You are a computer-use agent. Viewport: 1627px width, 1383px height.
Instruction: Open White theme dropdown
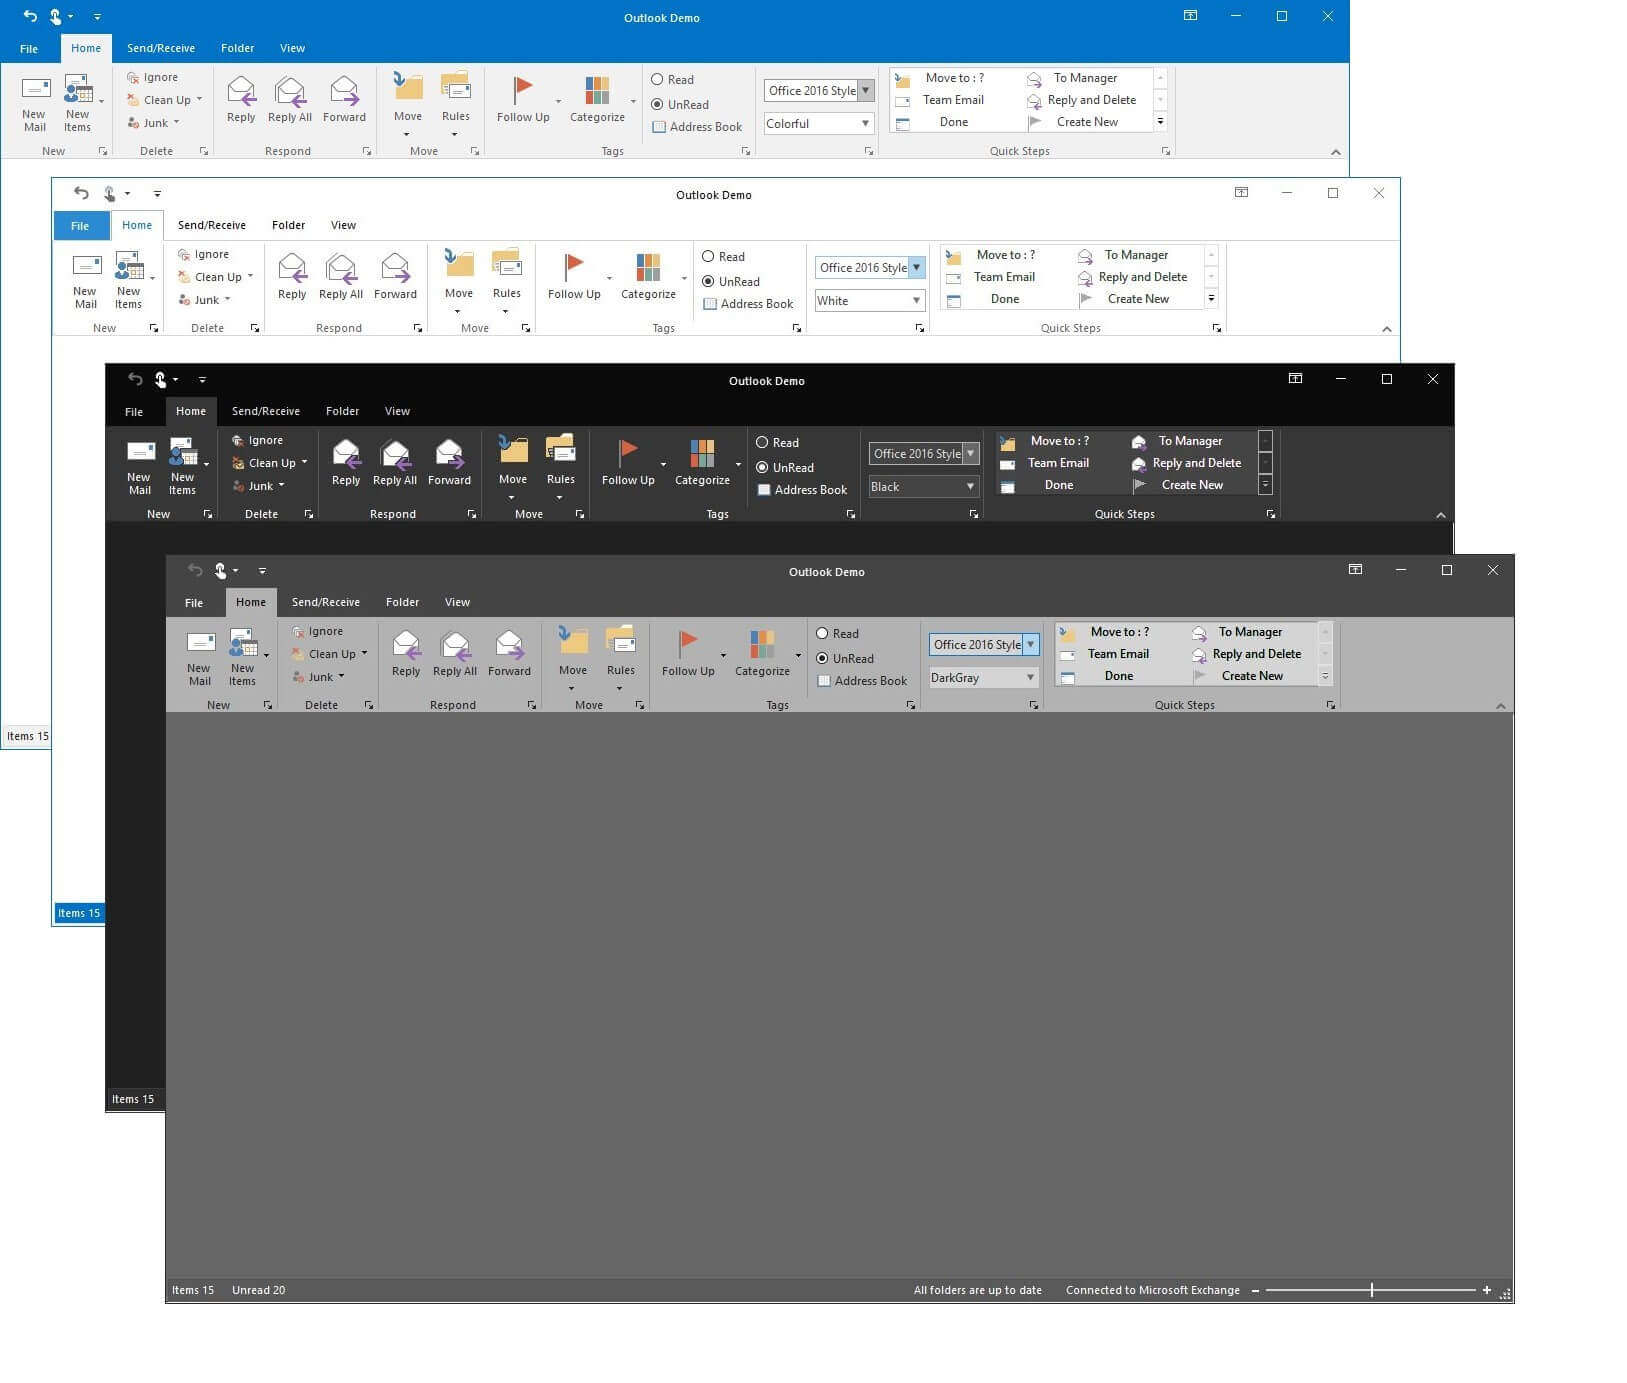(916, 301)
